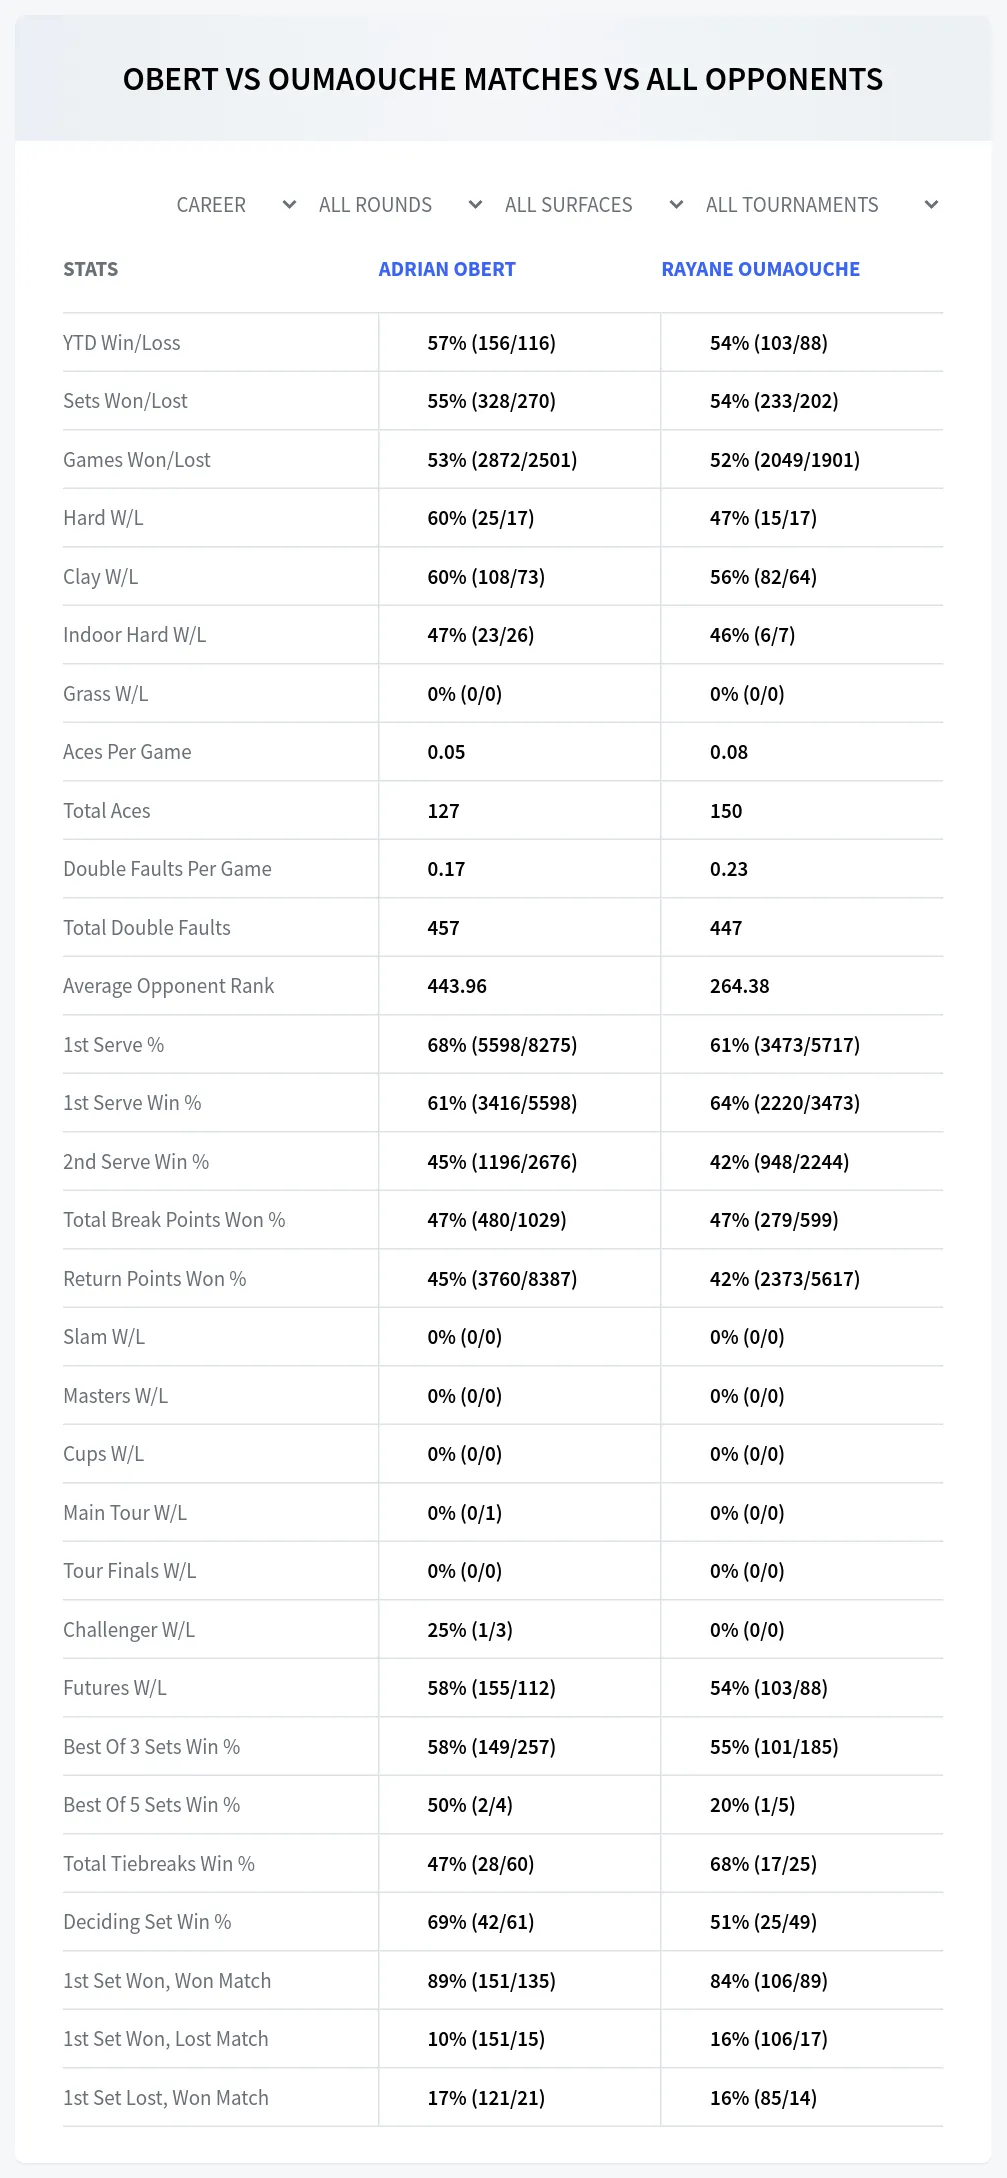Open Rayane Oumaouche player link
Viewport: 1007px width, 2178px height.
click(760, 269)
